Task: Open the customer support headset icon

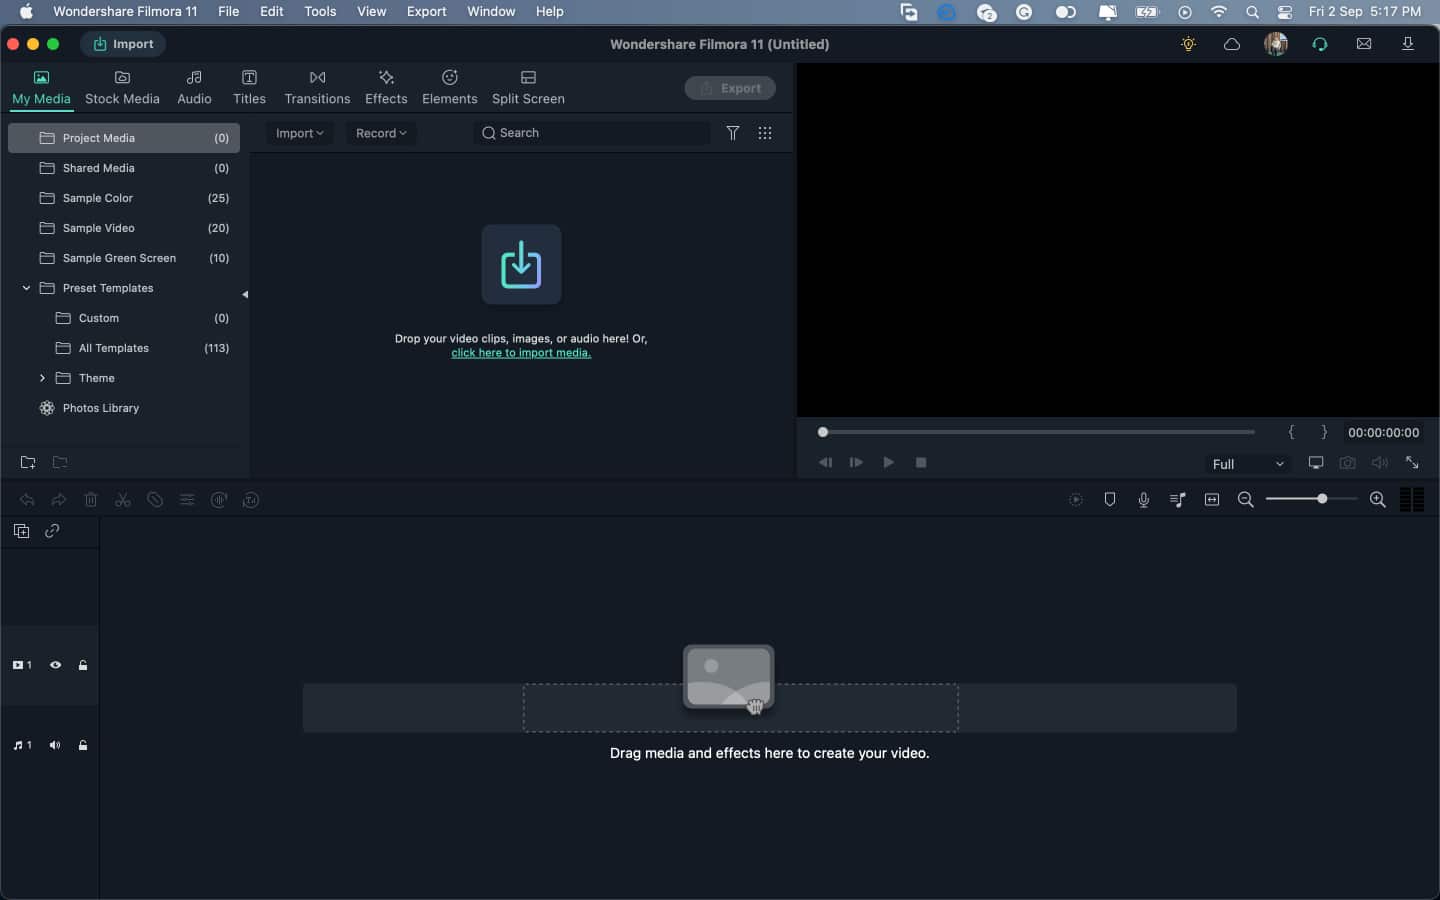Action: [x=1320, y=44]
